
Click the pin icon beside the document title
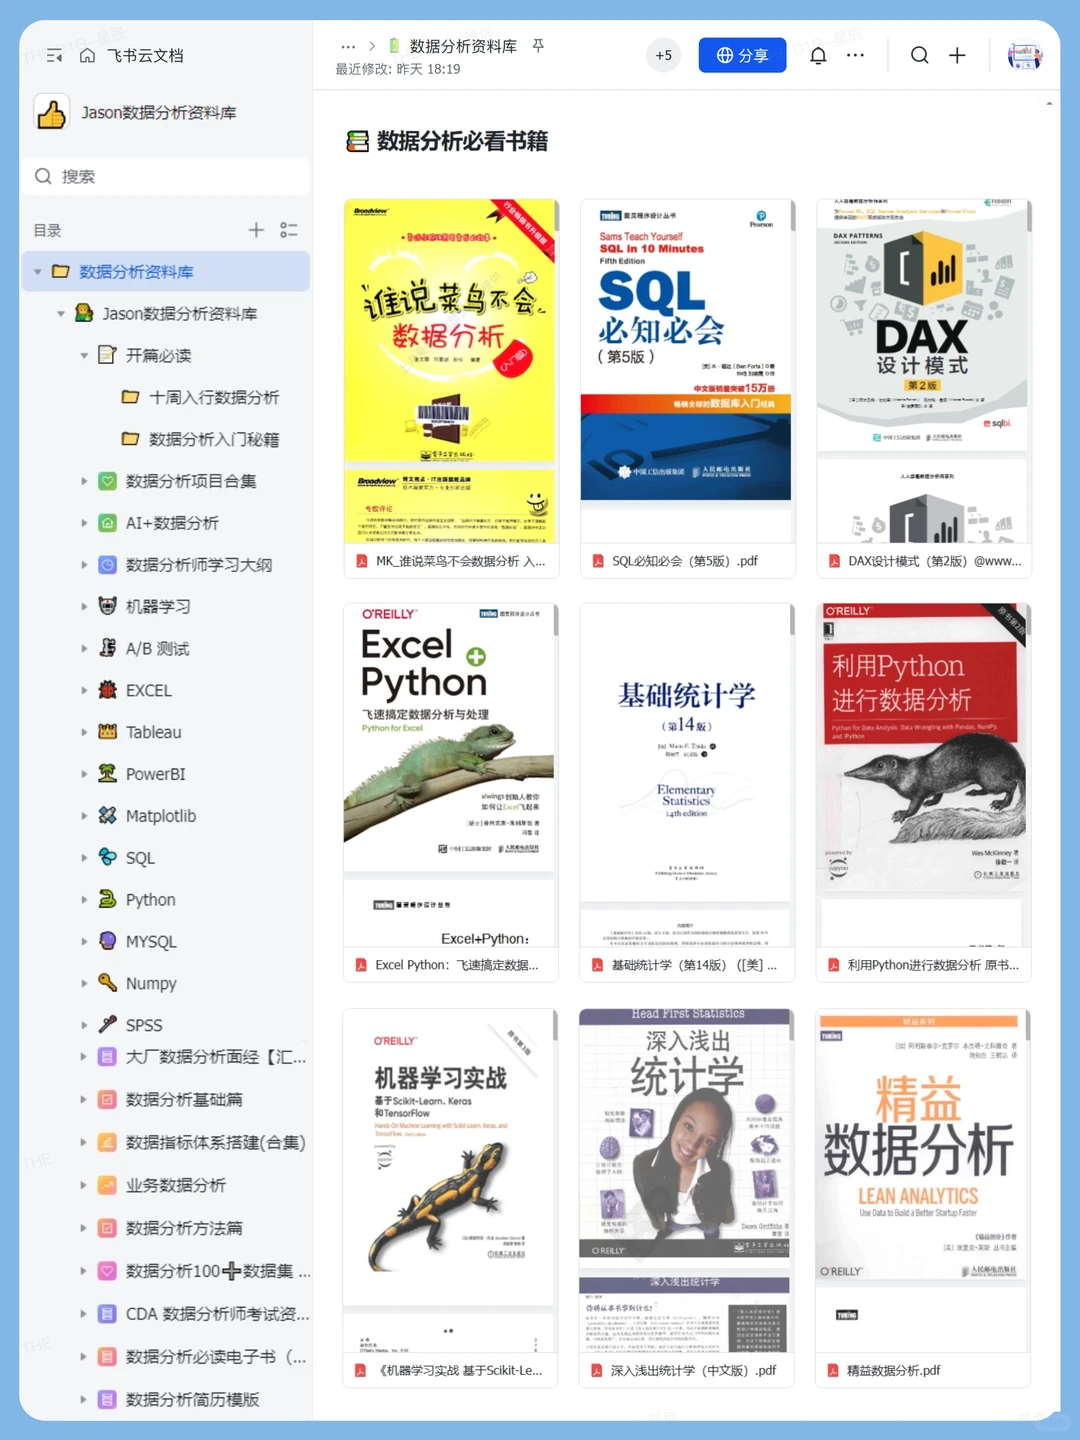538,46
